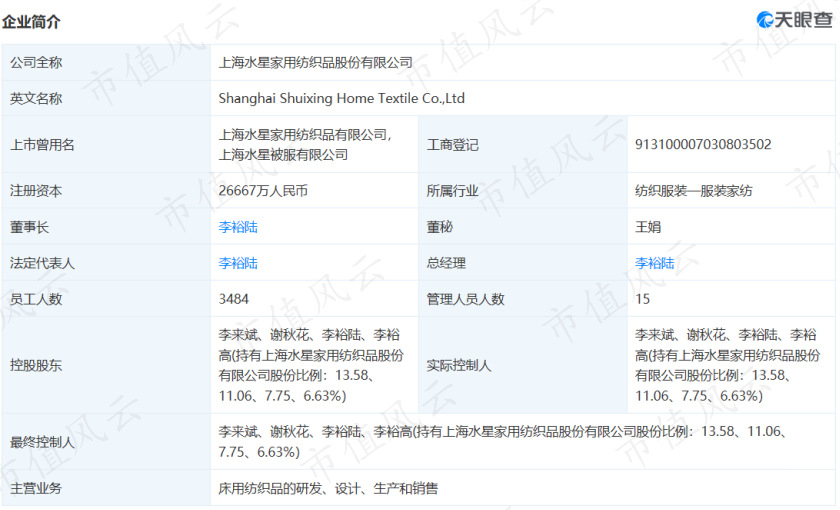Open 李裕陆 link in 总经理 row
The height and width of the screenshot is (510, 840).
pyautogui.click(x=655, y=263)
